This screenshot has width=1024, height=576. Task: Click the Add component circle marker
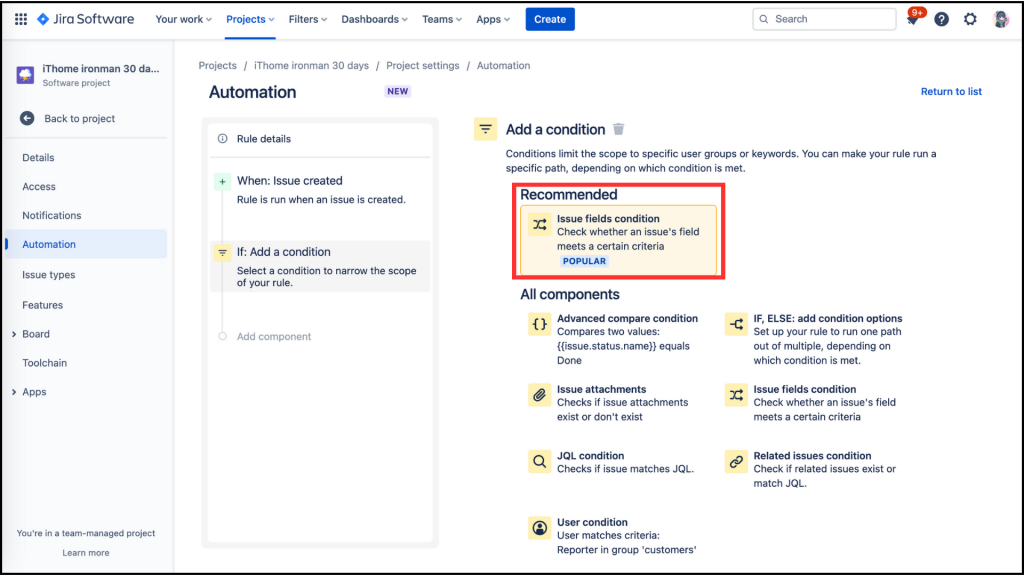click(x=223, y=336)
